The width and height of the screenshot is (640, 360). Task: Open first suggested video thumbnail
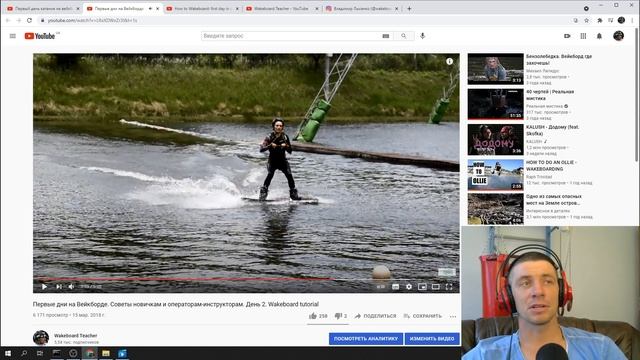pyautogui.click(x=496, y=69)
